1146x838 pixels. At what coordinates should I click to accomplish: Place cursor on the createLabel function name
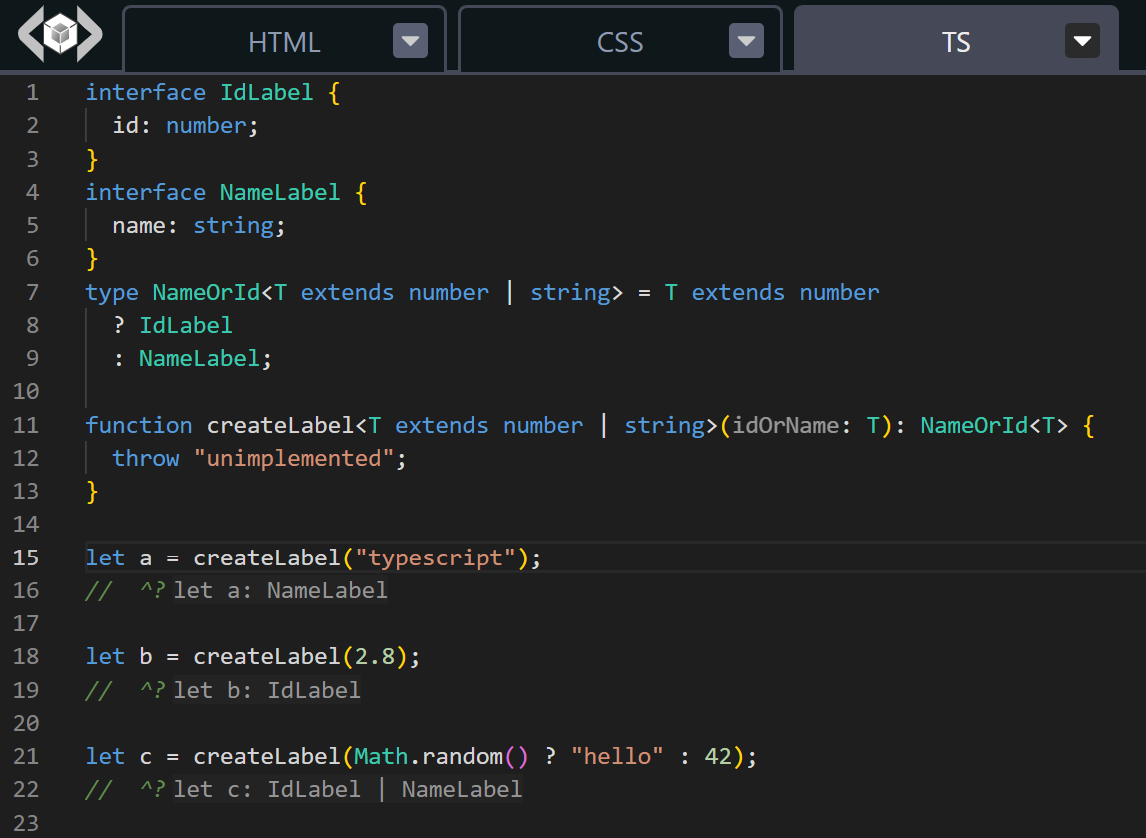coord(281,424)
